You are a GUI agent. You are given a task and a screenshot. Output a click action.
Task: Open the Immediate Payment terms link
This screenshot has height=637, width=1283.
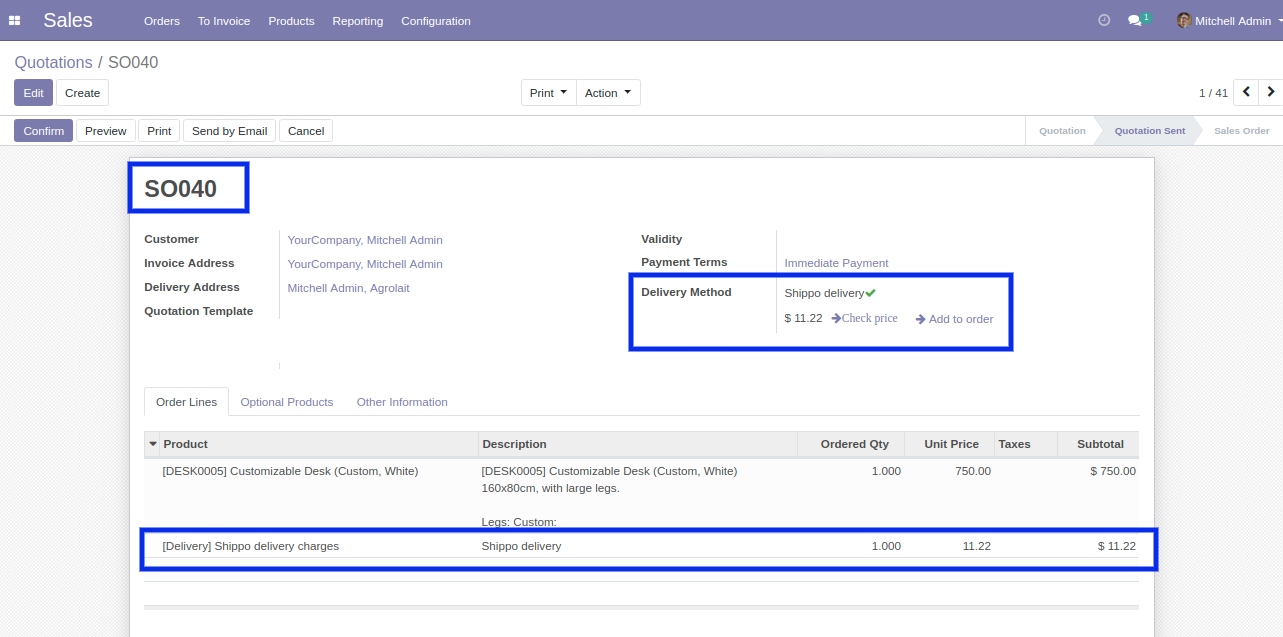coord(836,263)
